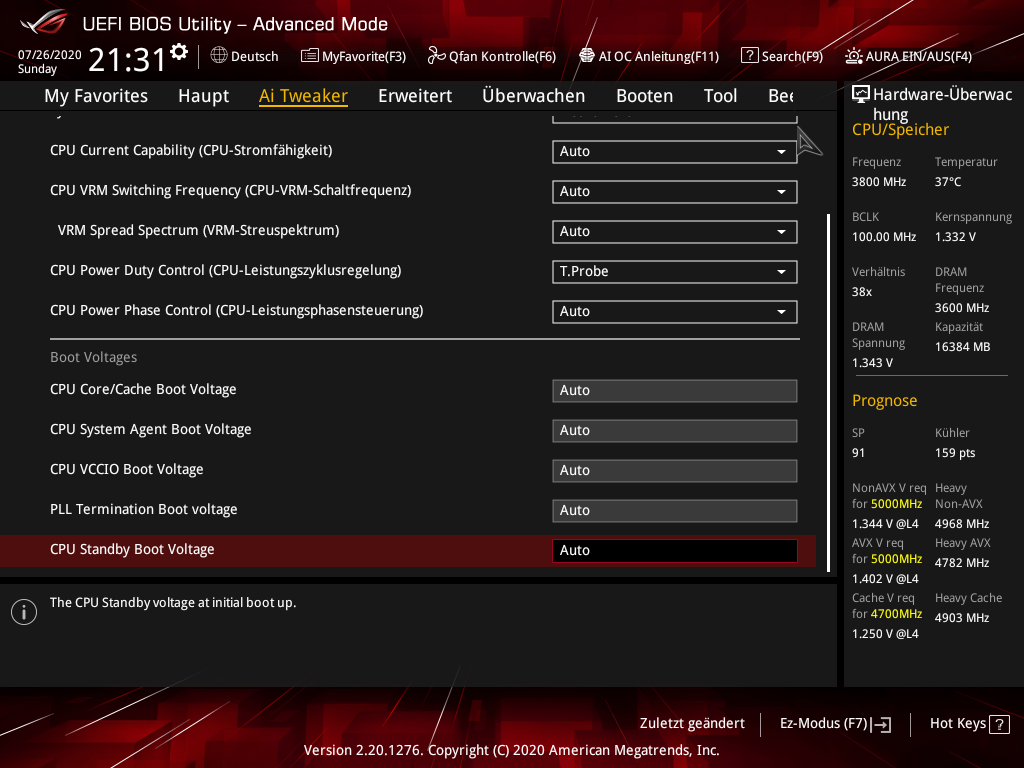Image resolution: width=1024 pixels, height=768 pixels.
Task: Select PLL Termination Boot voltage label
Action: click(144, 509)
